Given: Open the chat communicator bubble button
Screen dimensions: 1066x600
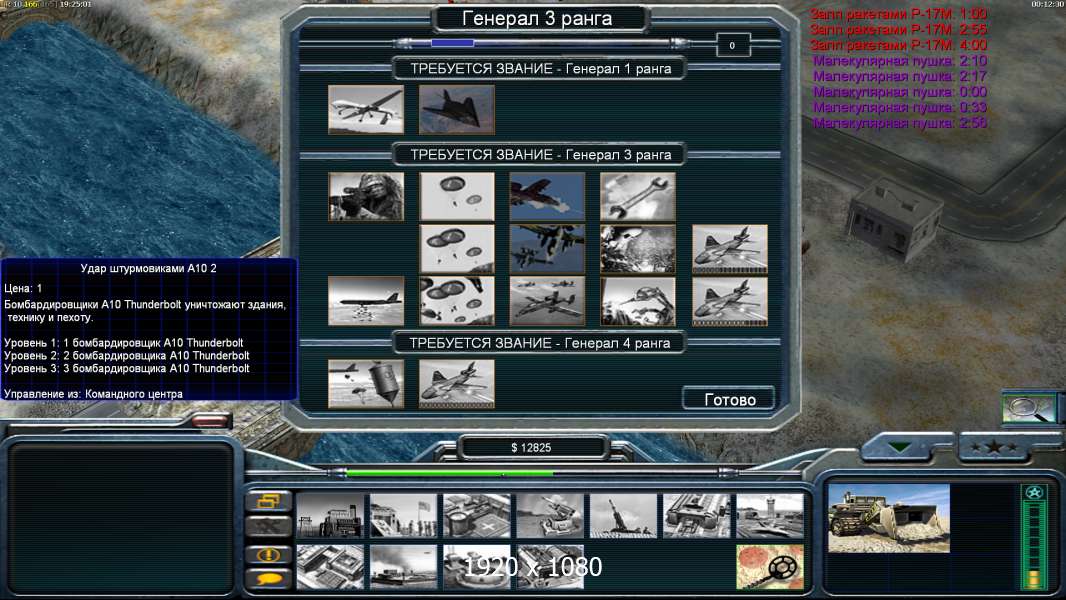Looking at the screenshot, I should (269, 579).
